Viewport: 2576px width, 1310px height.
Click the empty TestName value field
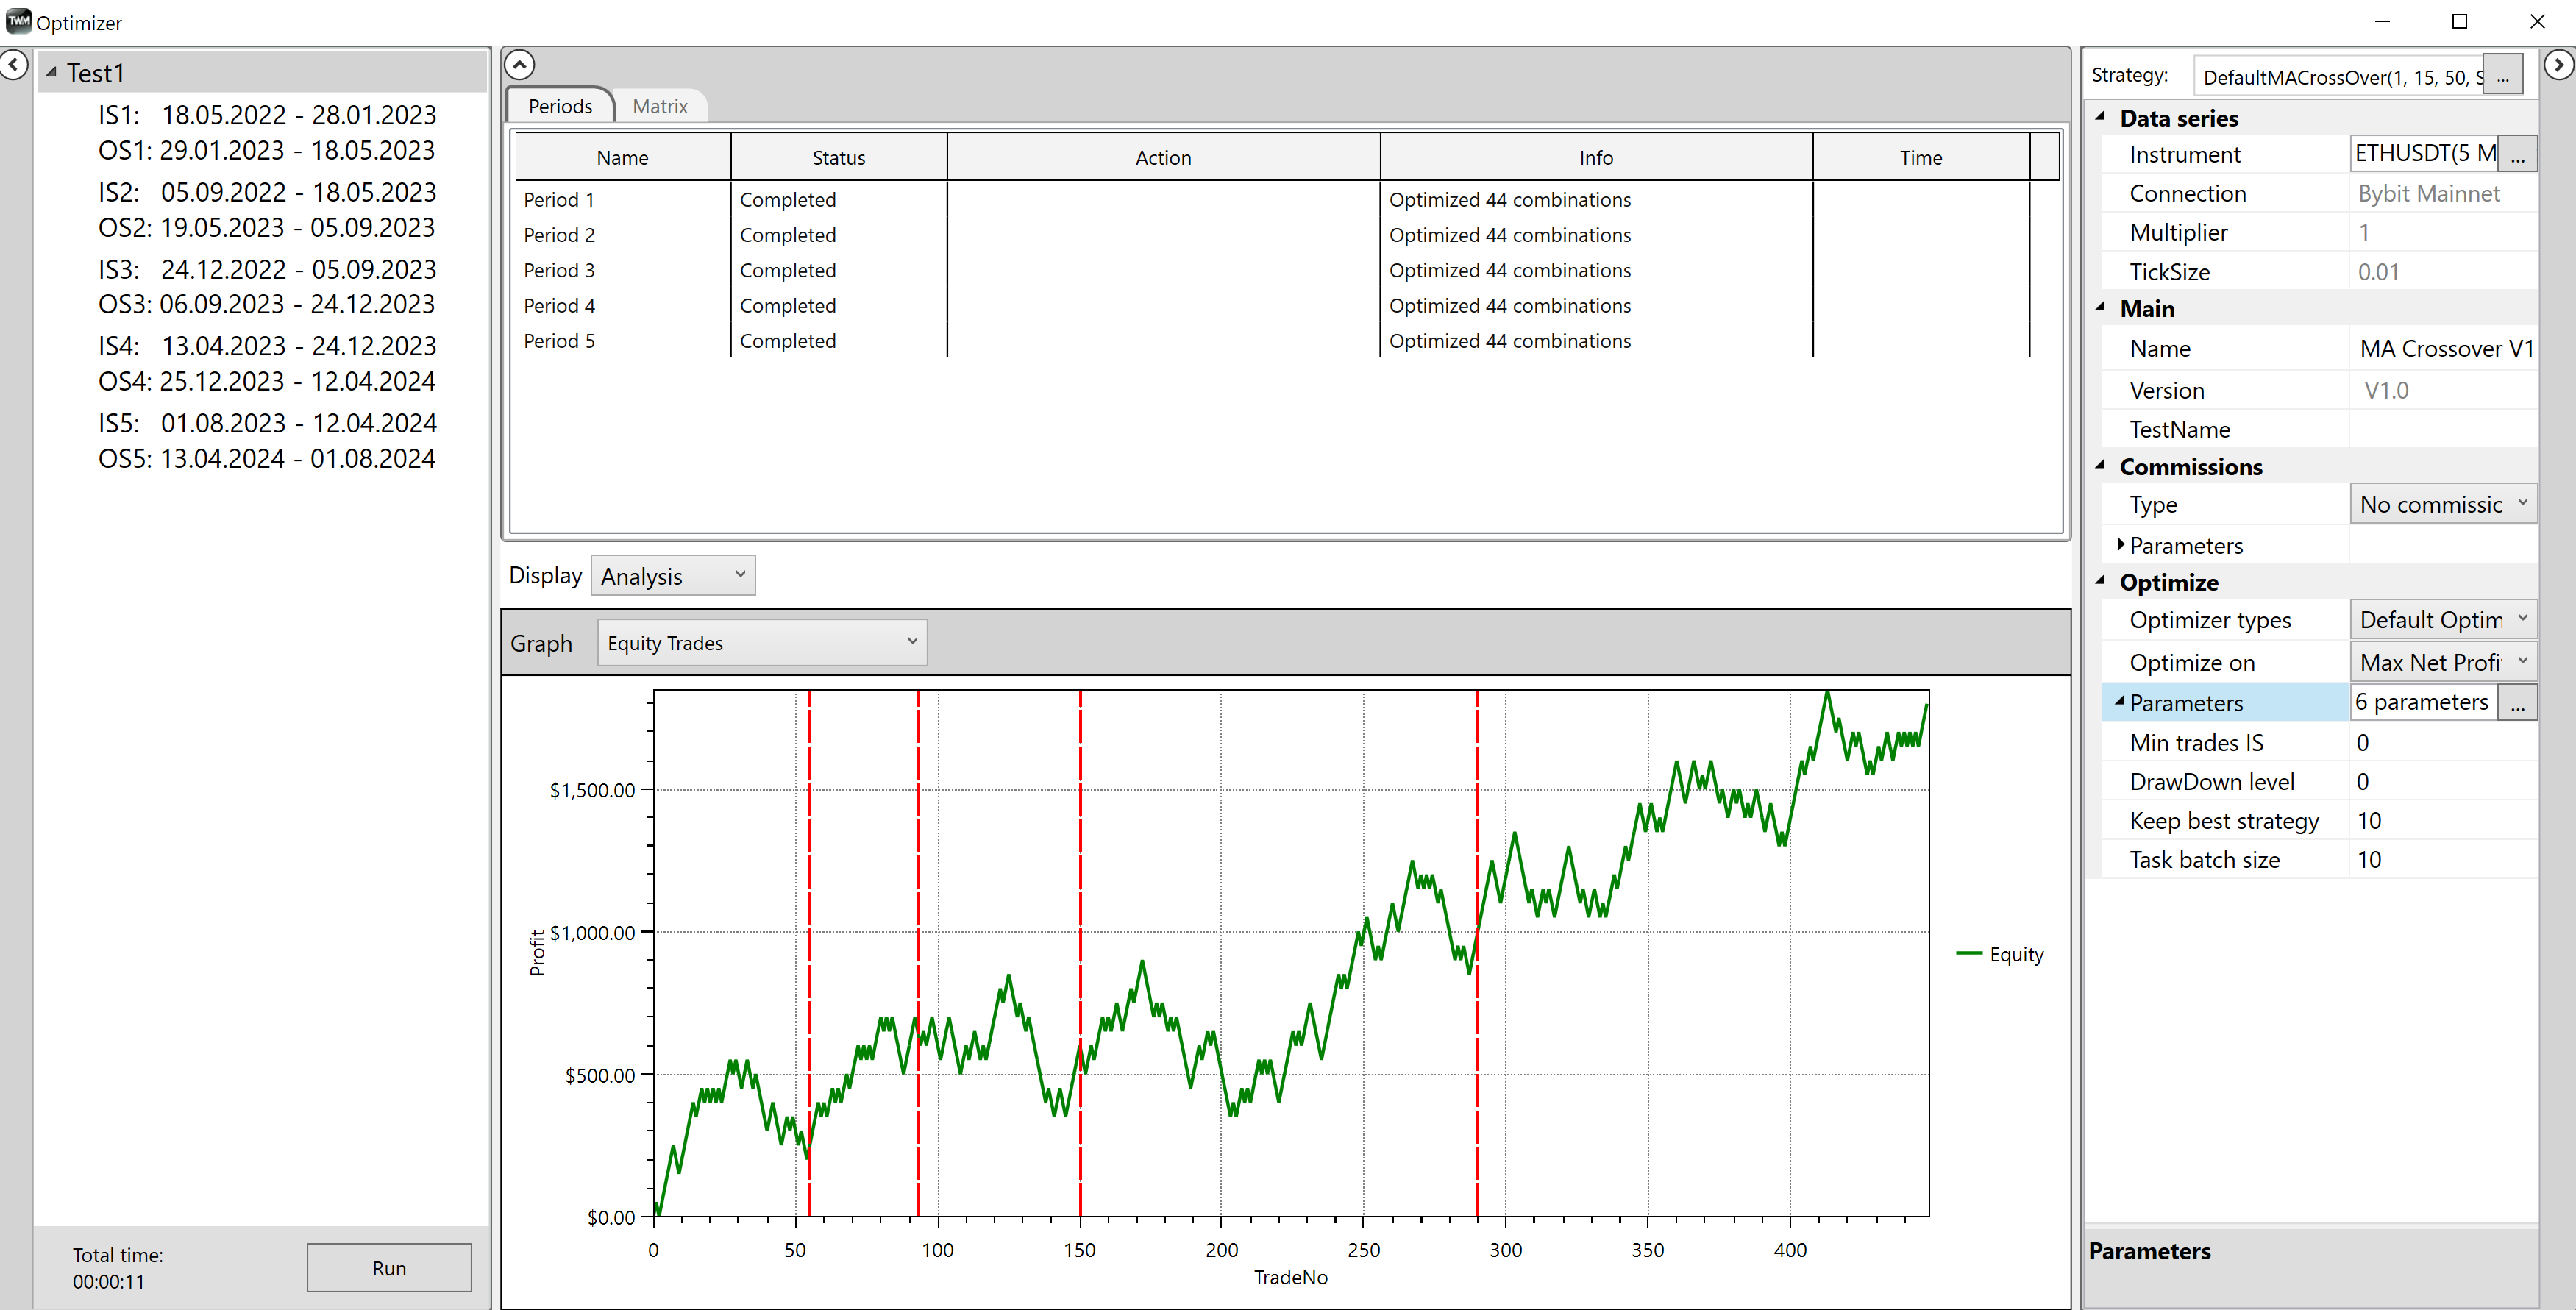coord(2444,429)
